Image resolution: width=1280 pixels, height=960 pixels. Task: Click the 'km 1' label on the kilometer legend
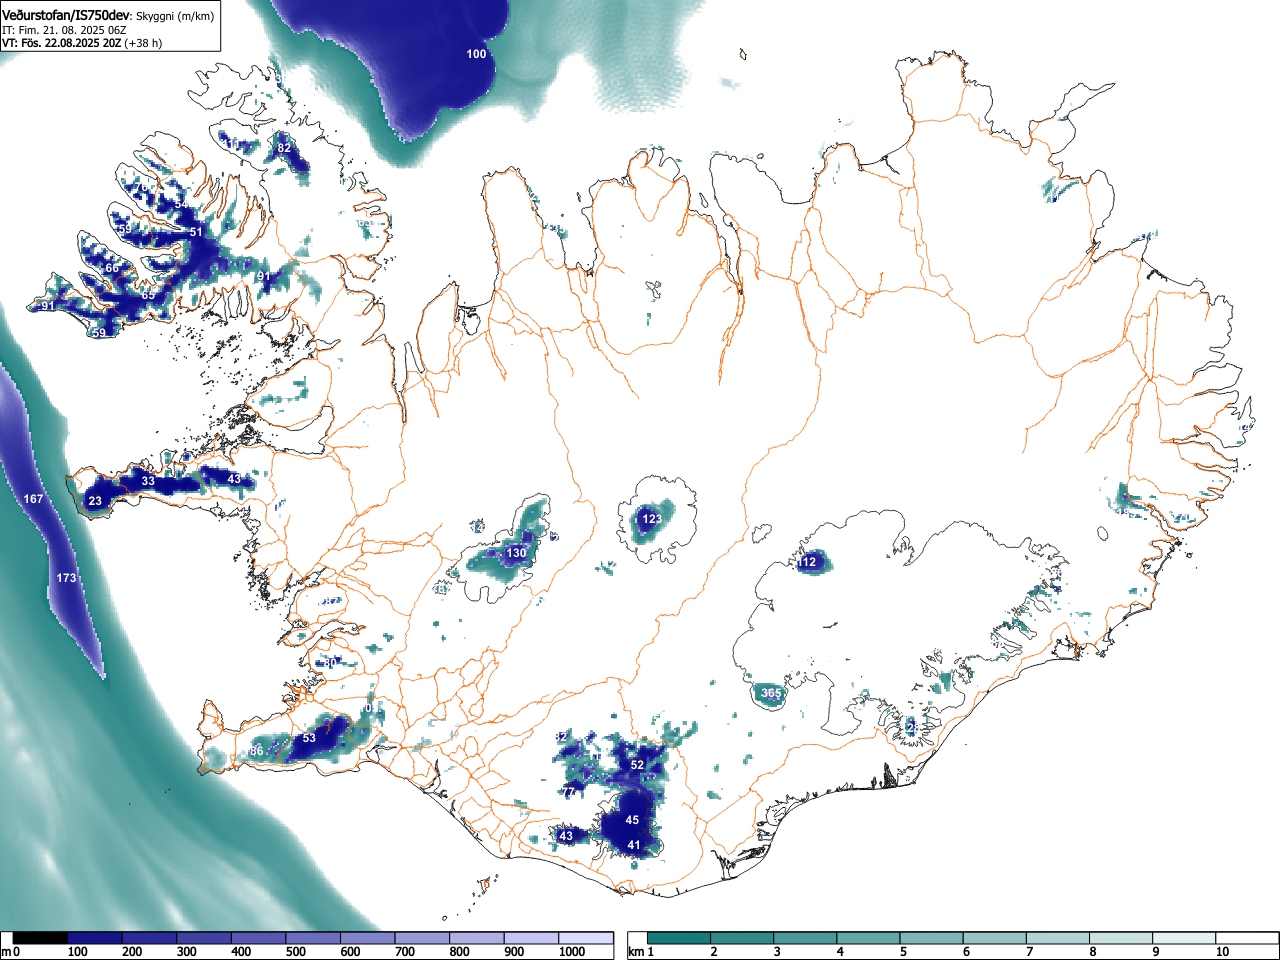click(641, 952)
